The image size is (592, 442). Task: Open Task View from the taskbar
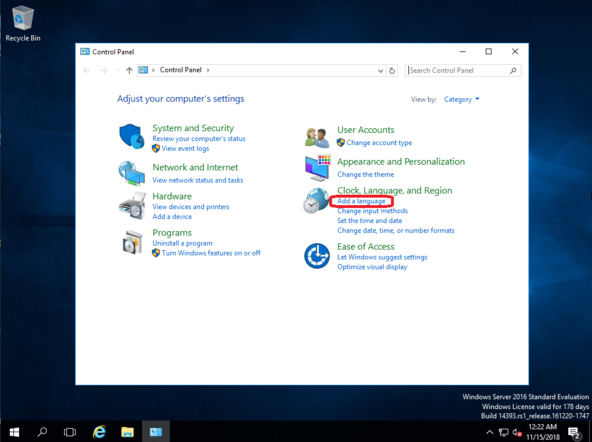tap(70, 432)
